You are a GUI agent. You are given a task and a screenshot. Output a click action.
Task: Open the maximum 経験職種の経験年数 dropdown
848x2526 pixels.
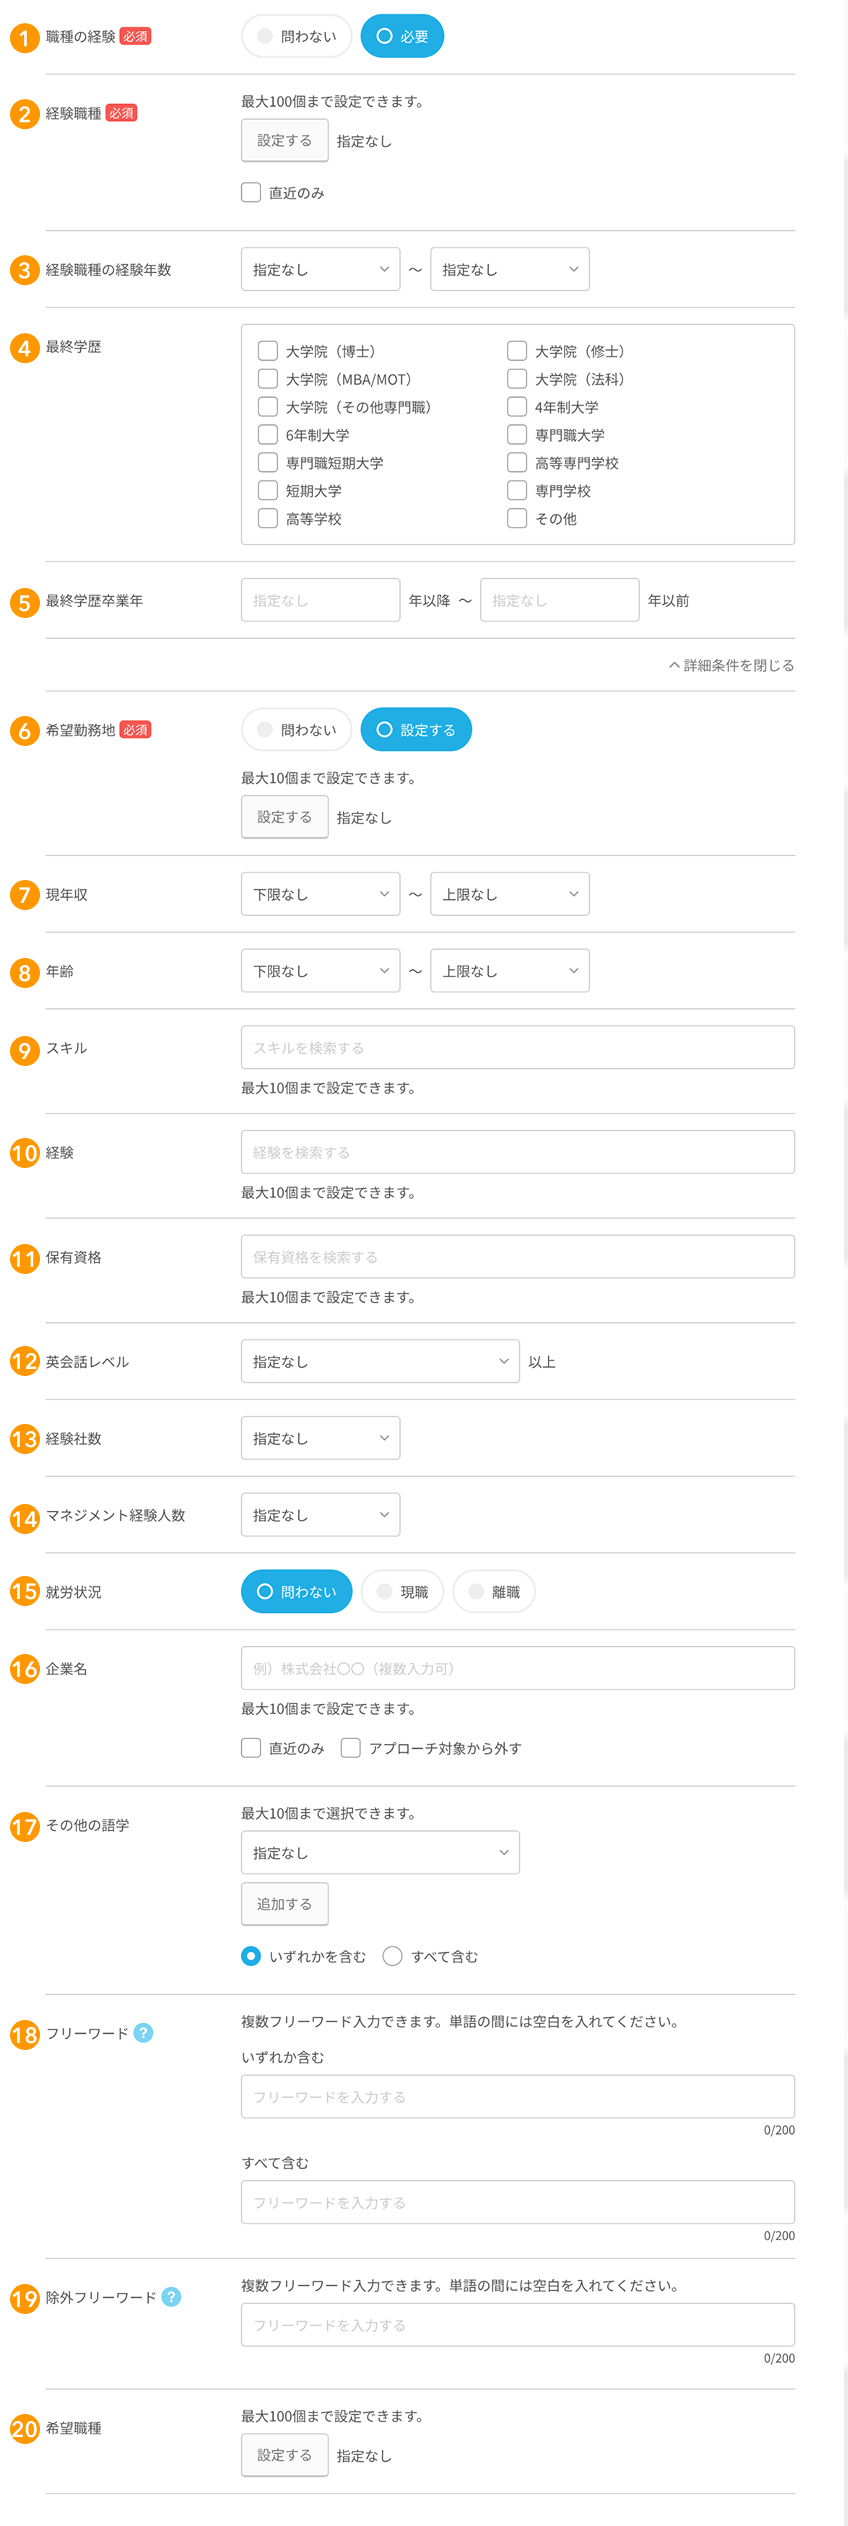pyautogui.click(x=510, y=269)
